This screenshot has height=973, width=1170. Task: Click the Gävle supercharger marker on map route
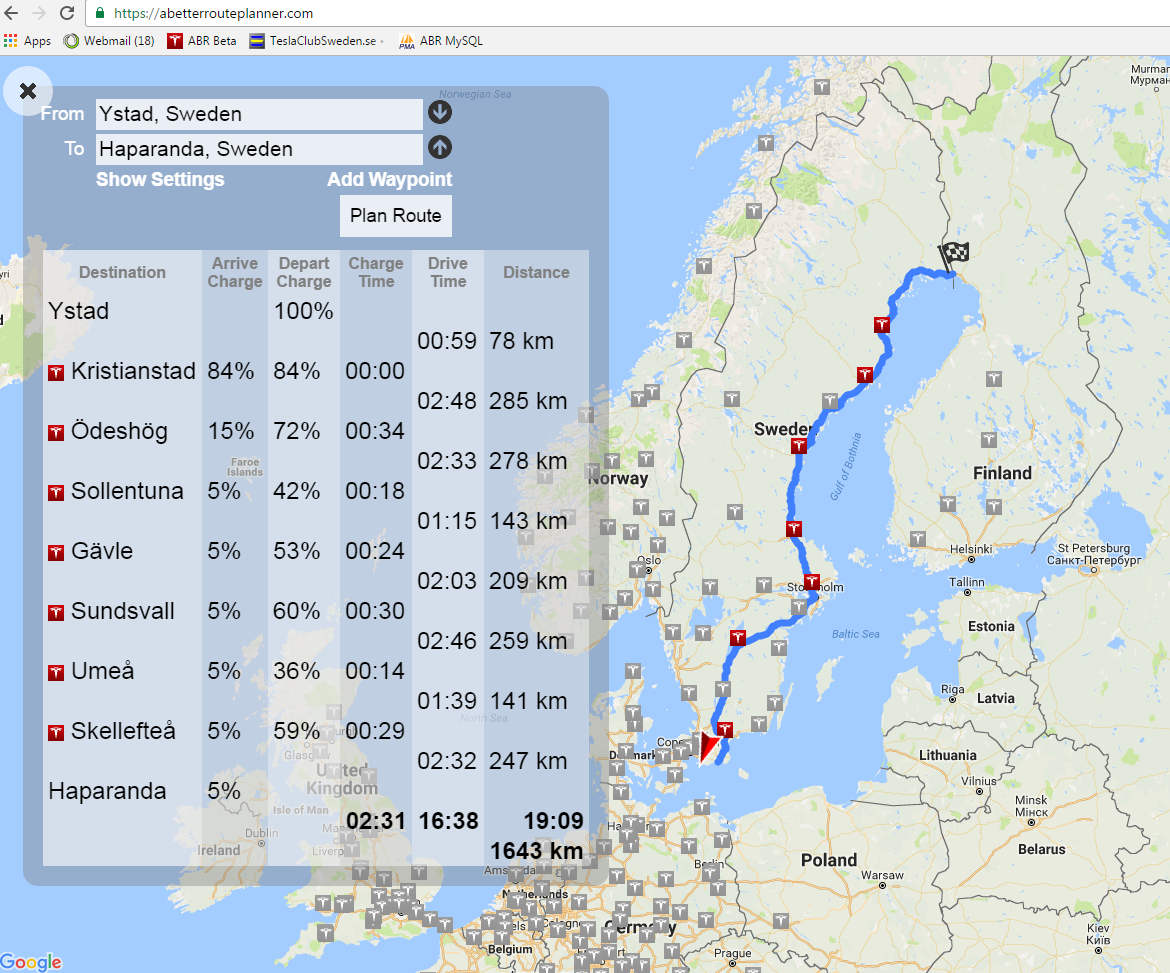(x=794, y=529)
